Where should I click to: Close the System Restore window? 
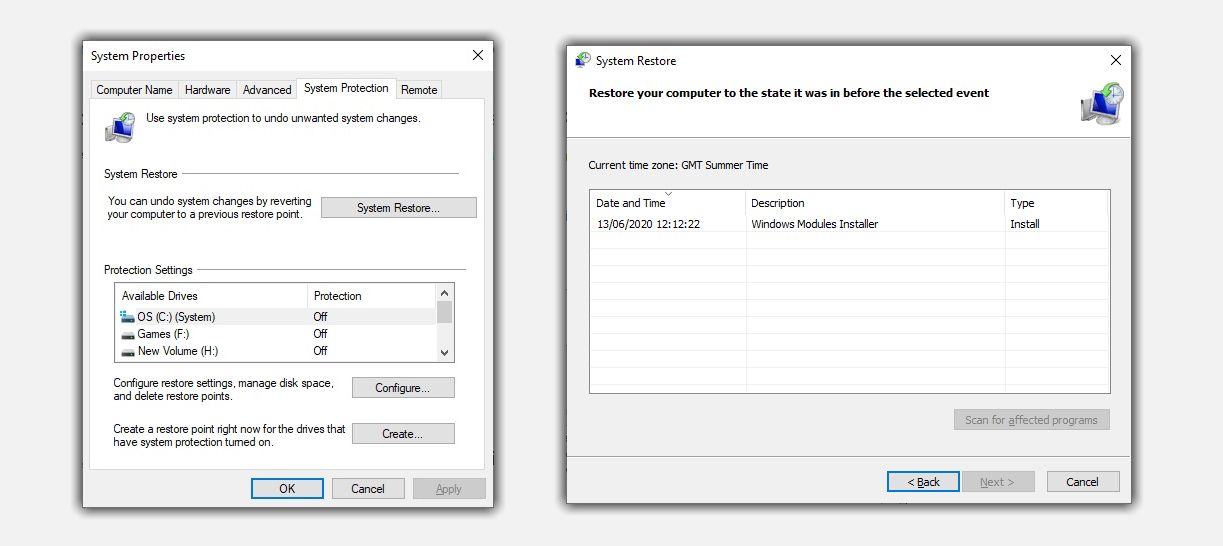[x=1115, y=61]
